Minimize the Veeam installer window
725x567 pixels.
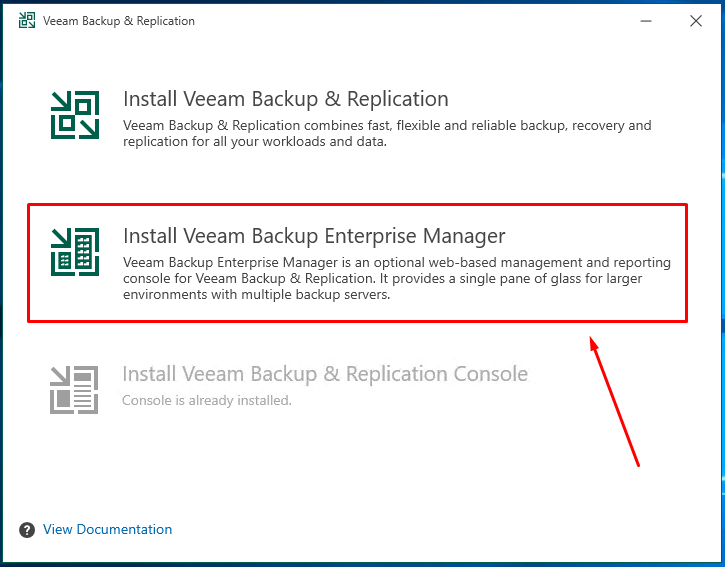(646, 21)
